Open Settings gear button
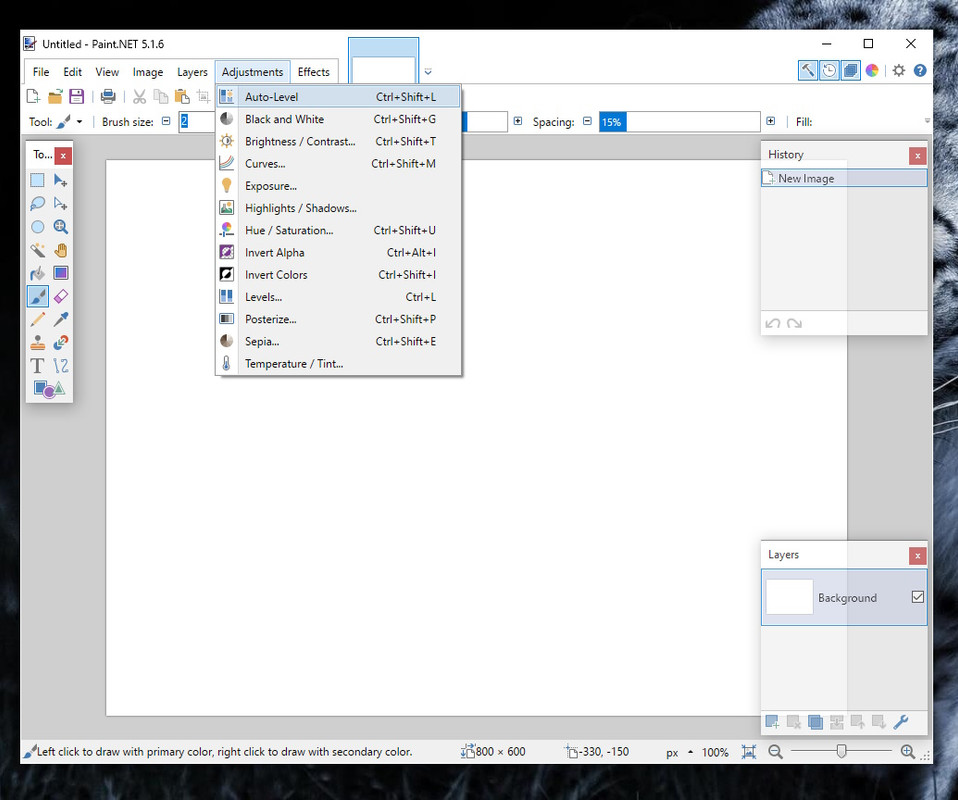 (898, 70)
